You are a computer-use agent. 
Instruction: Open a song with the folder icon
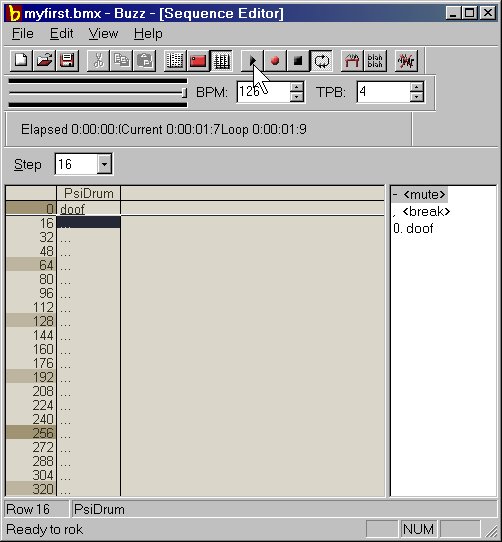(44, 61)
